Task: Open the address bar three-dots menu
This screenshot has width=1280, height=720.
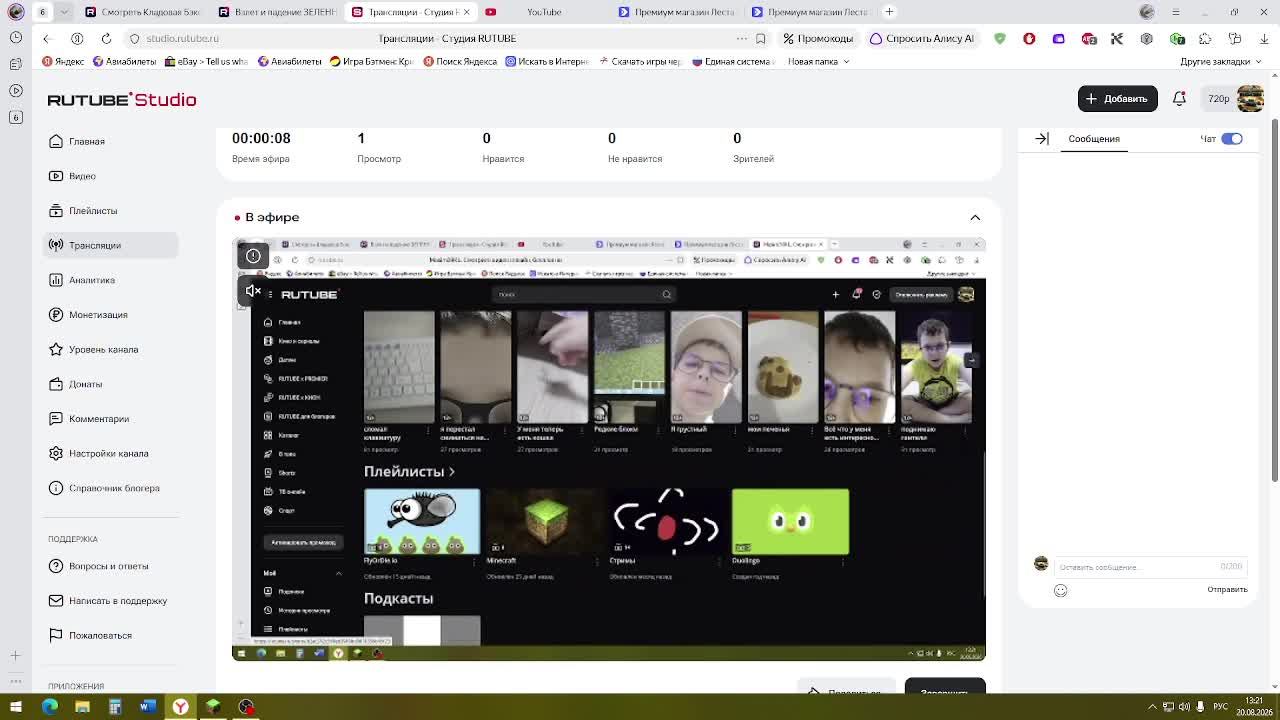Action: (741, 38)
